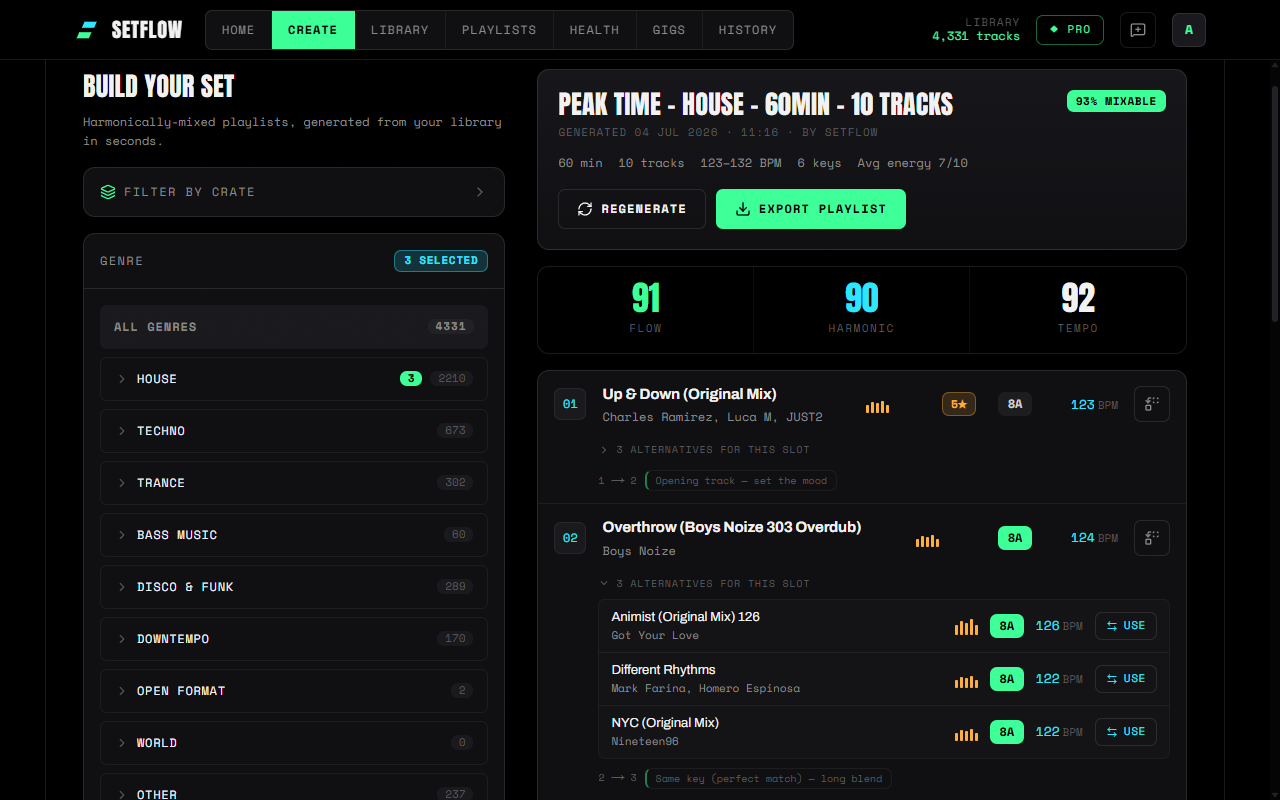Expand the Techno genre row
This screenshot has width=1280, height=800.
point(294,431)
